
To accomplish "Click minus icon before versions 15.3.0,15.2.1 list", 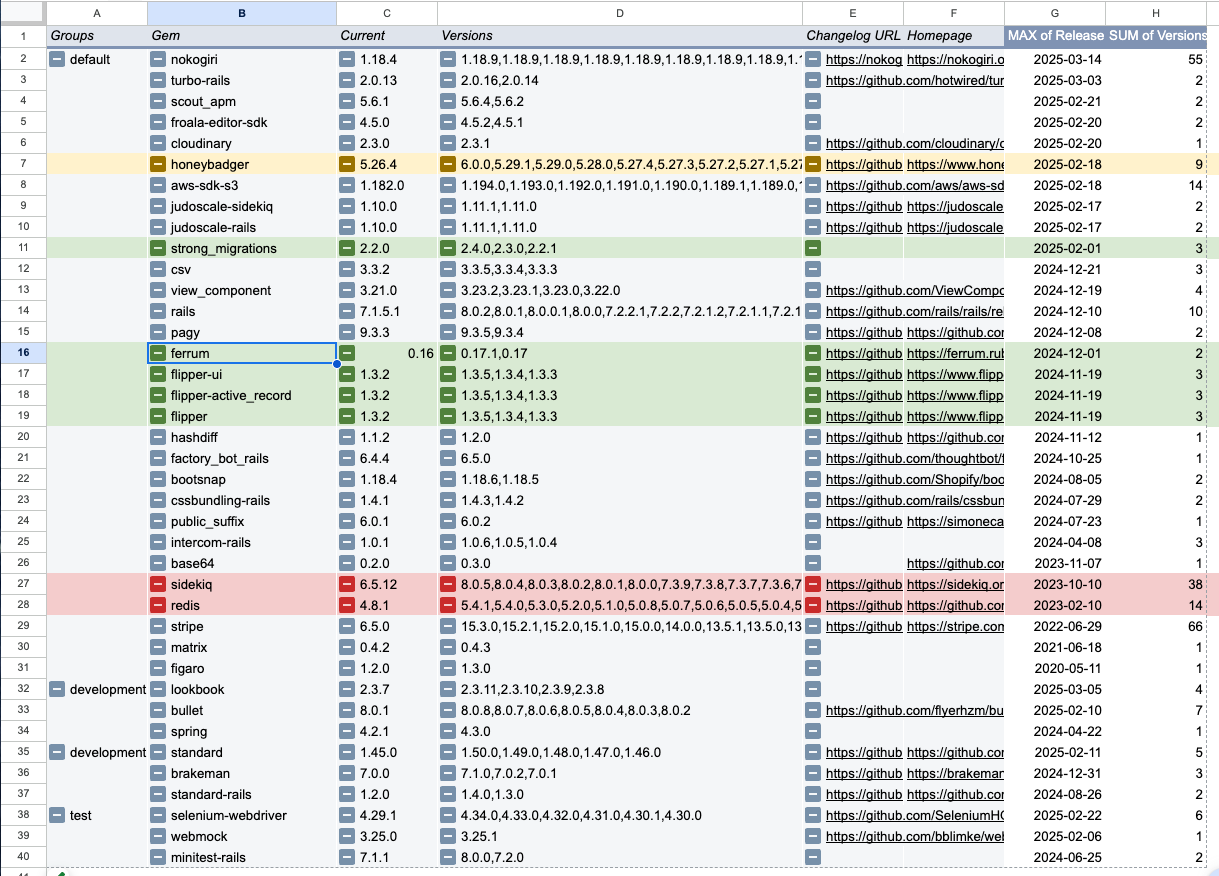I will (x=448, y=627).
